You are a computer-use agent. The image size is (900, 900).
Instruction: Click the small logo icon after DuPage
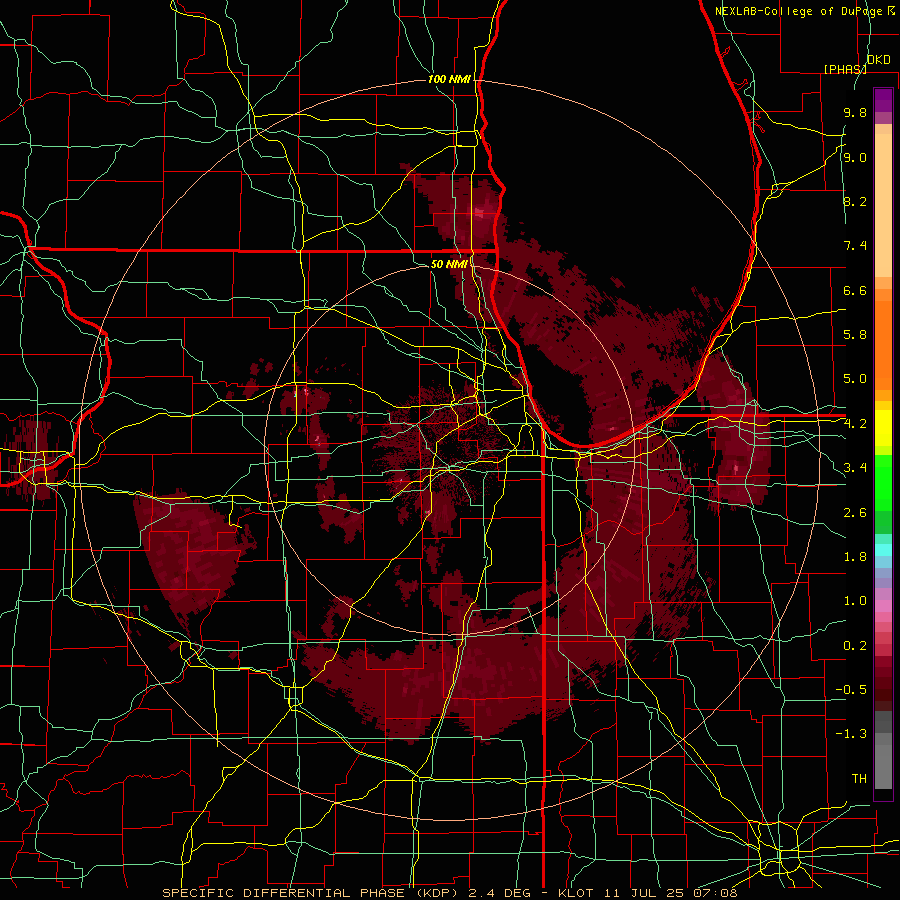[x=891, y=10]
